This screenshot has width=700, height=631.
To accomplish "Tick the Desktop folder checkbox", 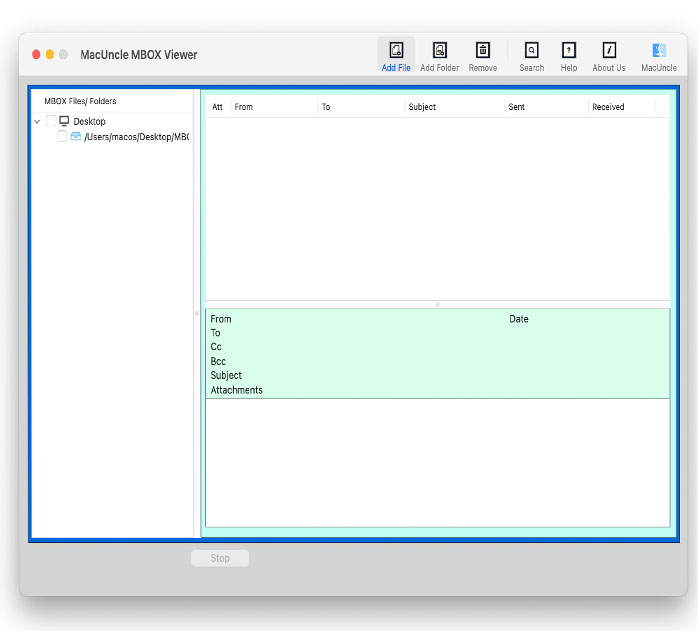I will [x=51, y=121].
